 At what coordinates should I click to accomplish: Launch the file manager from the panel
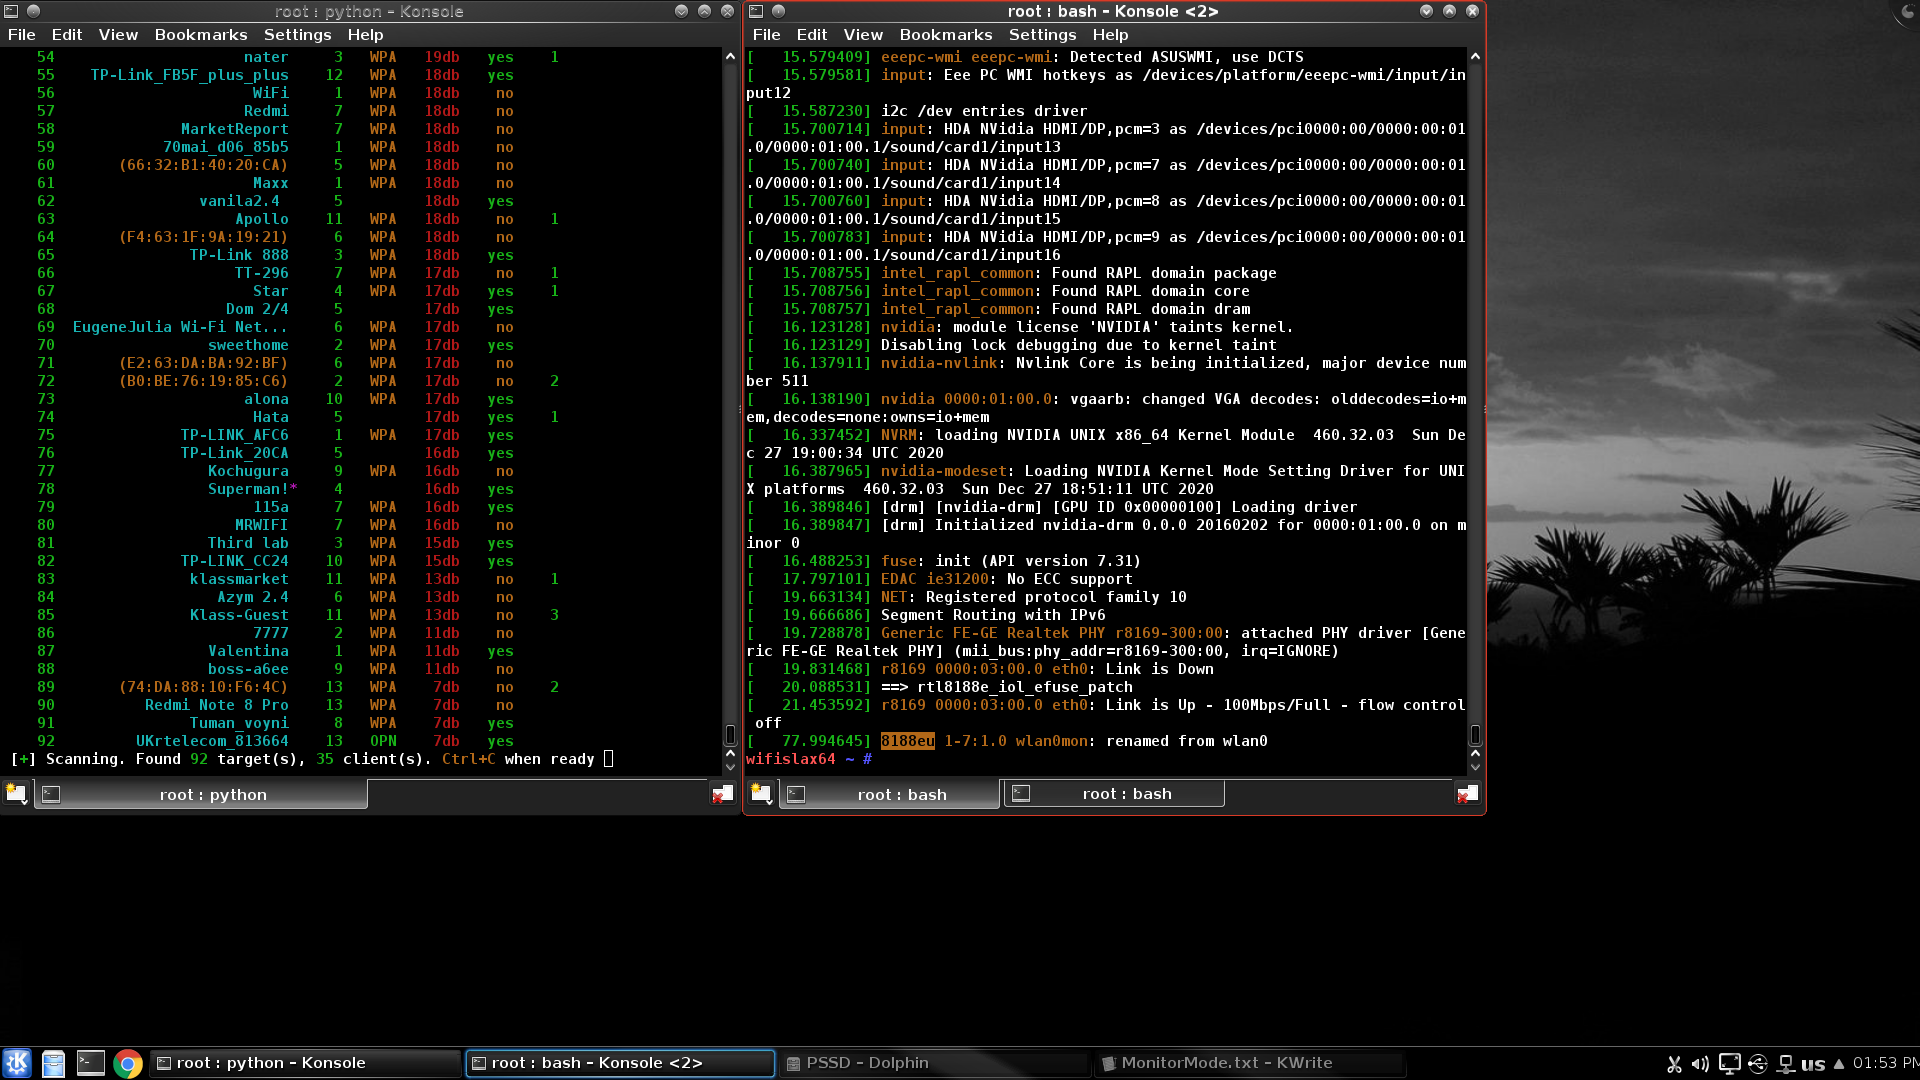coord(54,1063)
